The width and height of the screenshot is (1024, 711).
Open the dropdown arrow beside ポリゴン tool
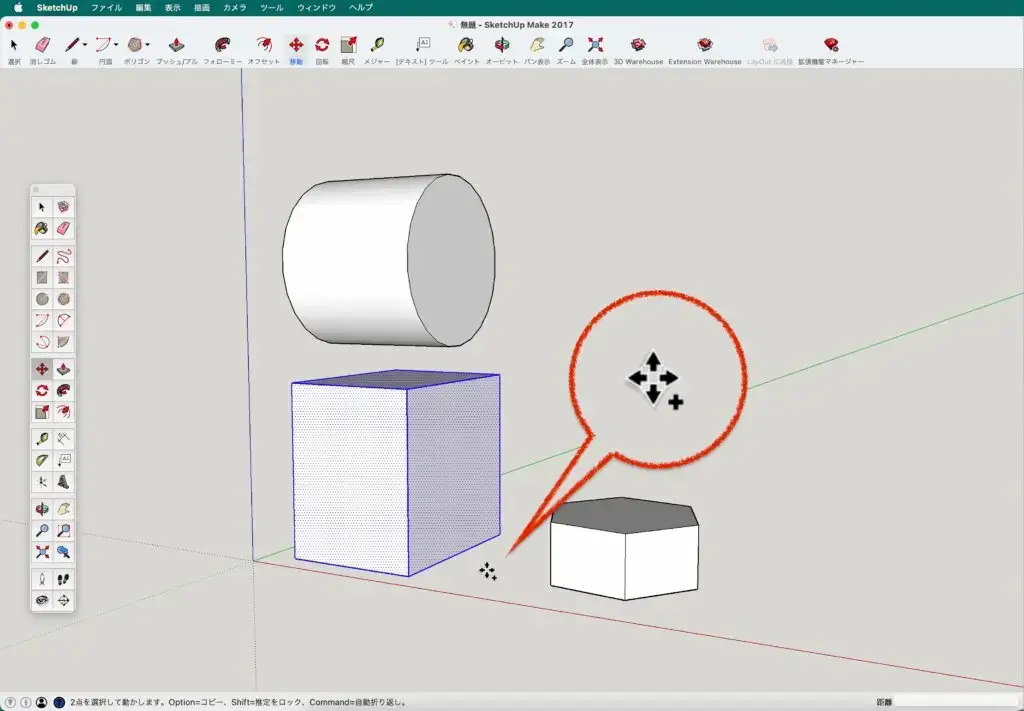(x=148, y=44)
